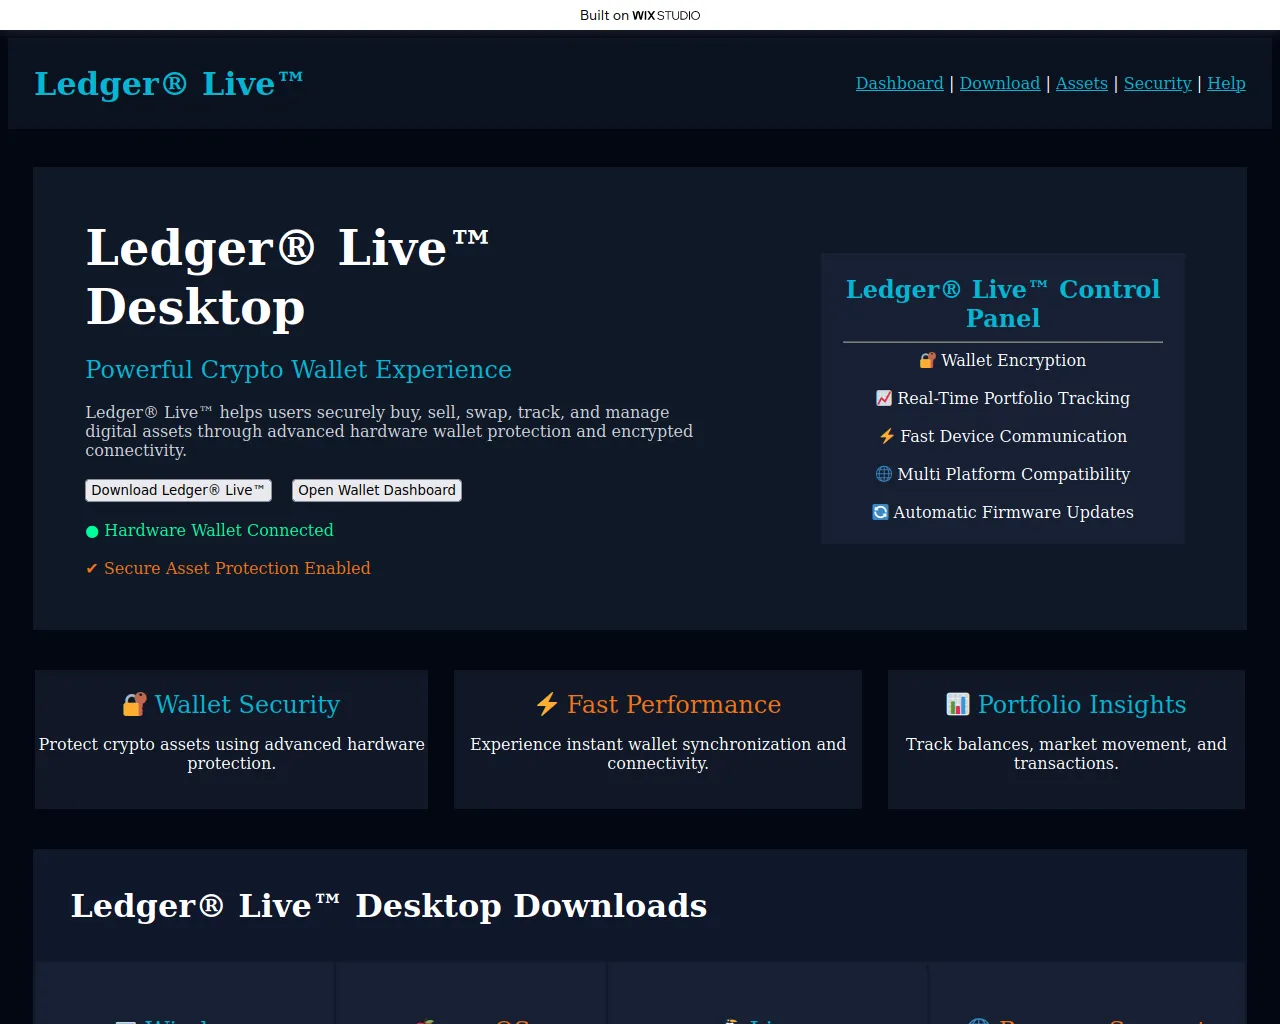Click Protect crypto assets description text
Screen dimensions: 1280x1024
coord(231,753)
